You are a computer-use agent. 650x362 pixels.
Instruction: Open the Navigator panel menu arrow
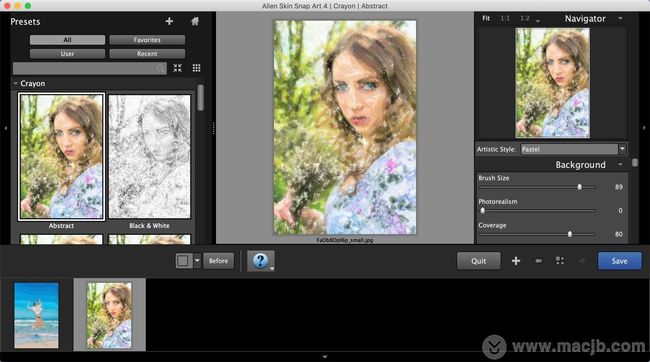tap(620, 18)
